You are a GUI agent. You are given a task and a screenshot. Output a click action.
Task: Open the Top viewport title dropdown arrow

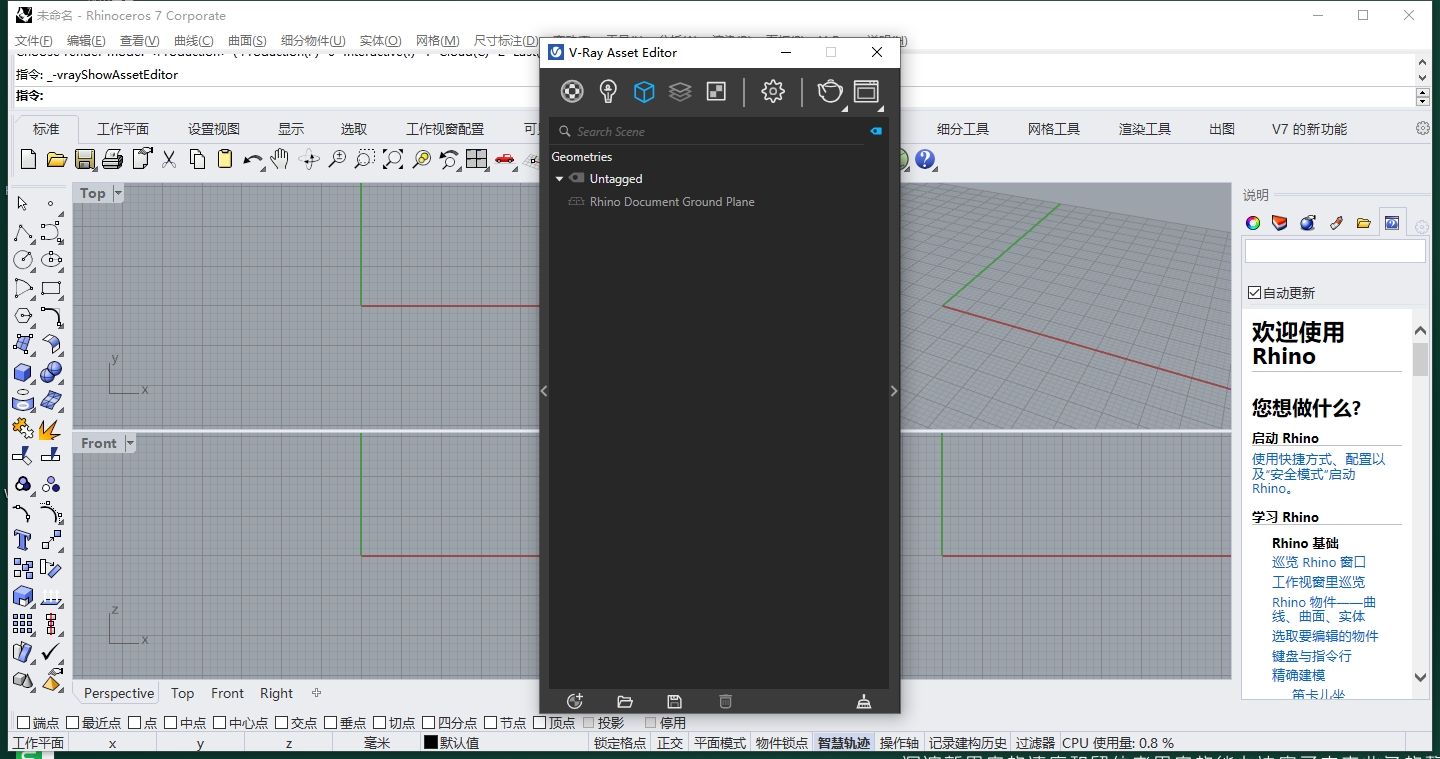(x=118, y=193)
